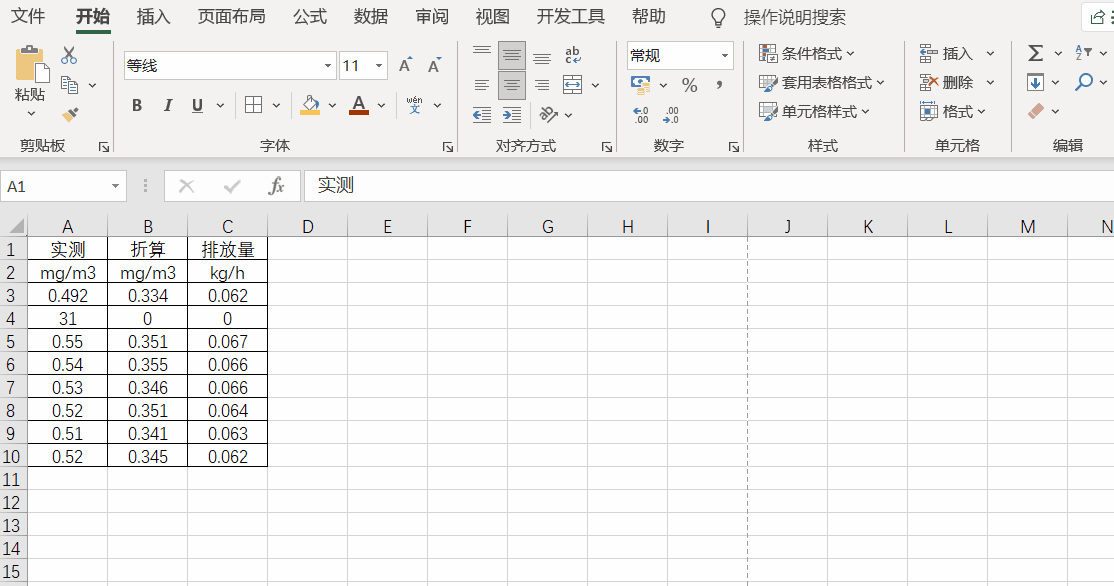Viewport: 1114px width, 586px height.
Task: Switch to 页面布局 tab
Action: (x=232, y=16)
